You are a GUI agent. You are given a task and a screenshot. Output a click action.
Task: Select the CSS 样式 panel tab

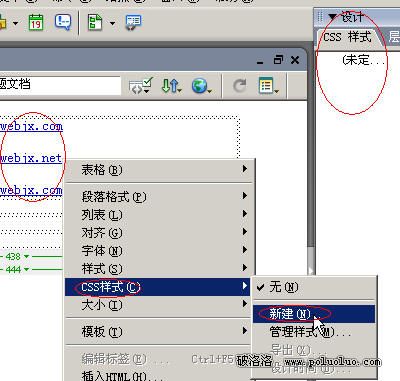[347, 37]
